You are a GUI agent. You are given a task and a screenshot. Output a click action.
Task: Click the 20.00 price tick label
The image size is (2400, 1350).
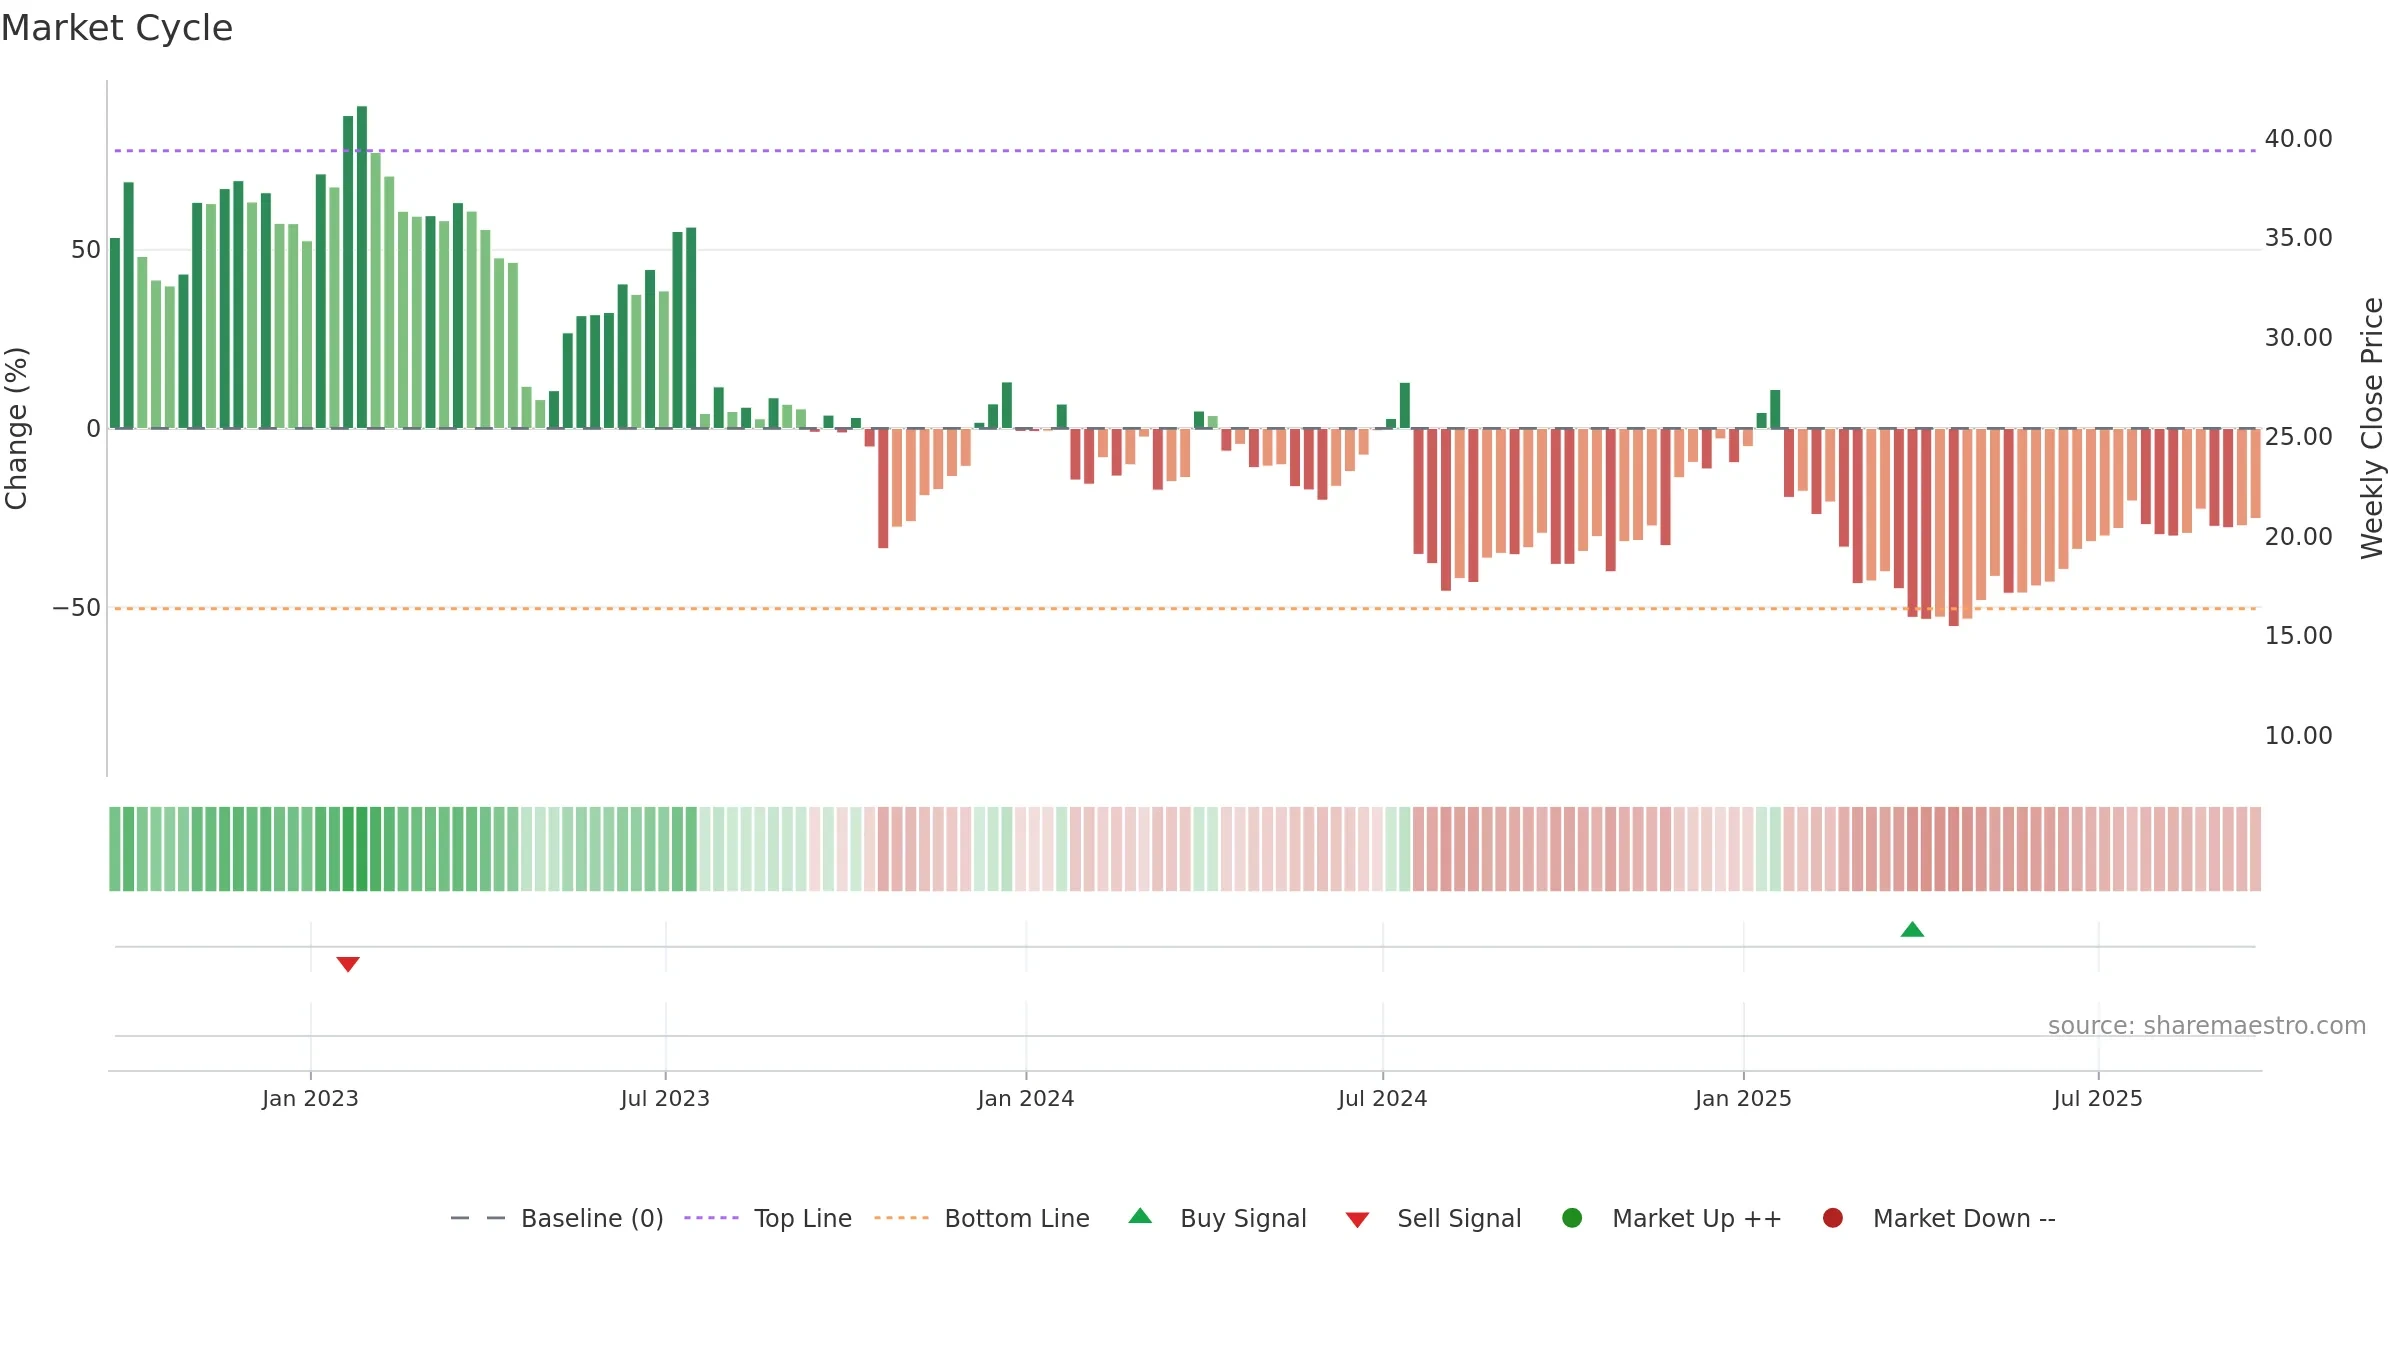pos(2298,537)
